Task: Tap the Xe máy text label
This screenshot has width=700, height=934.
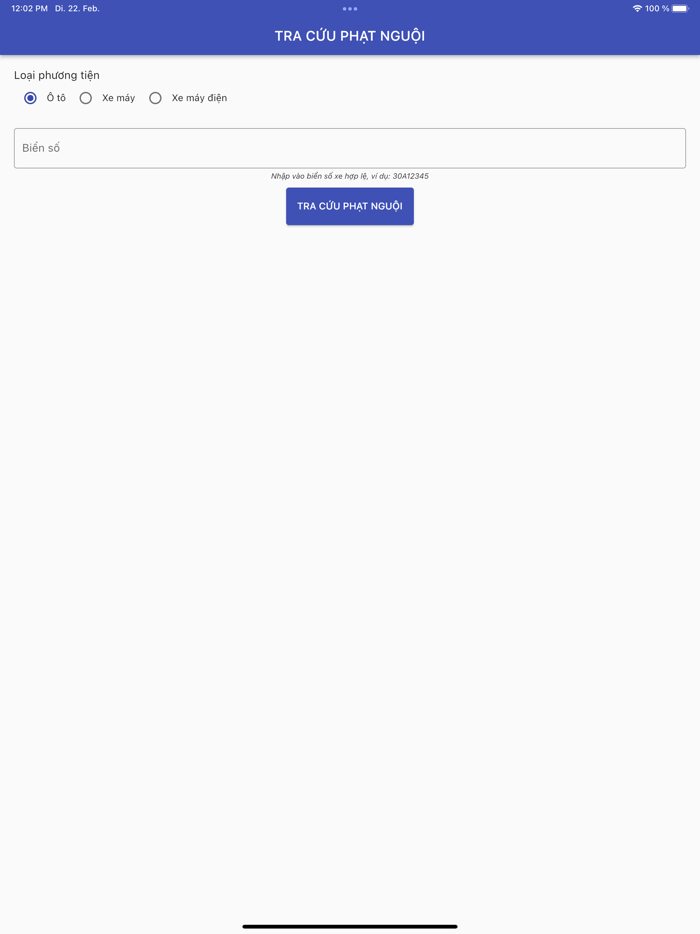Action: [119, 98]
